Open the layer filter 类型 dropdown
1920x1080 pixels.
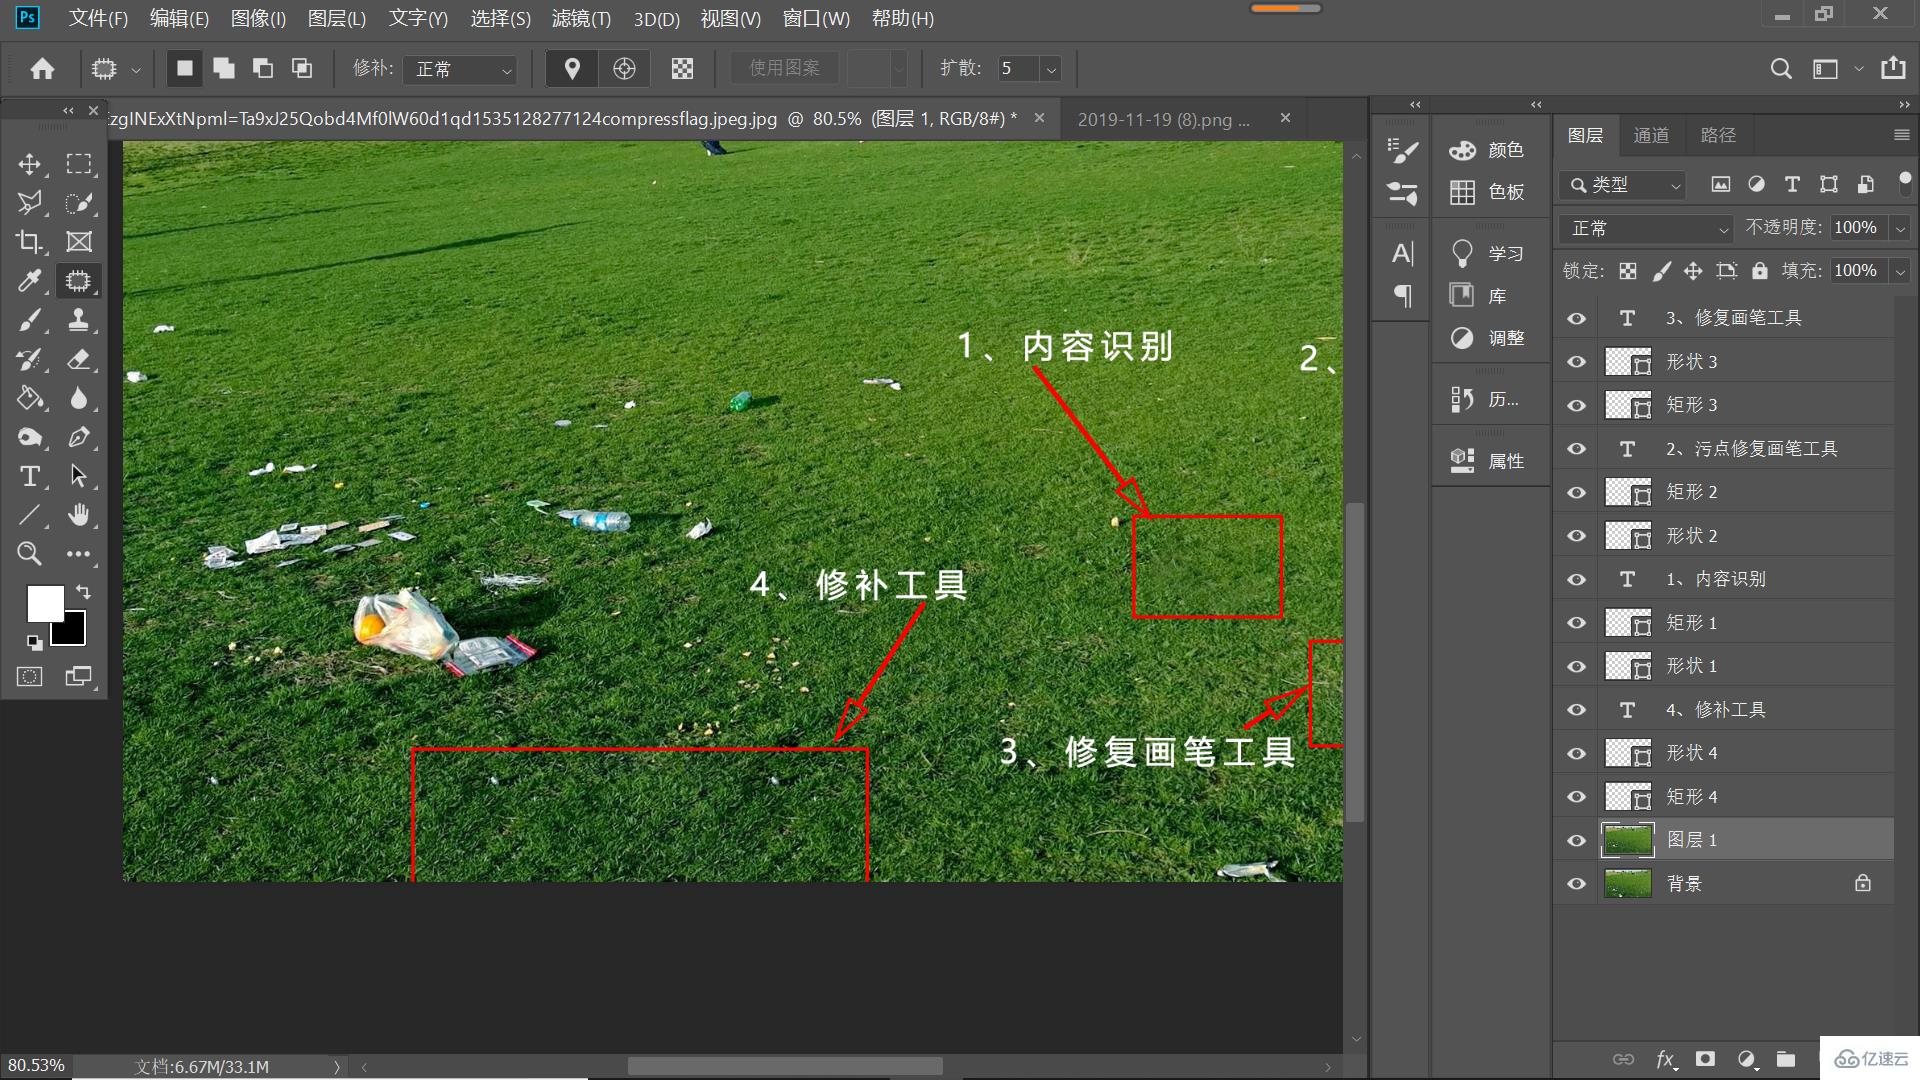coord(1623,185)
